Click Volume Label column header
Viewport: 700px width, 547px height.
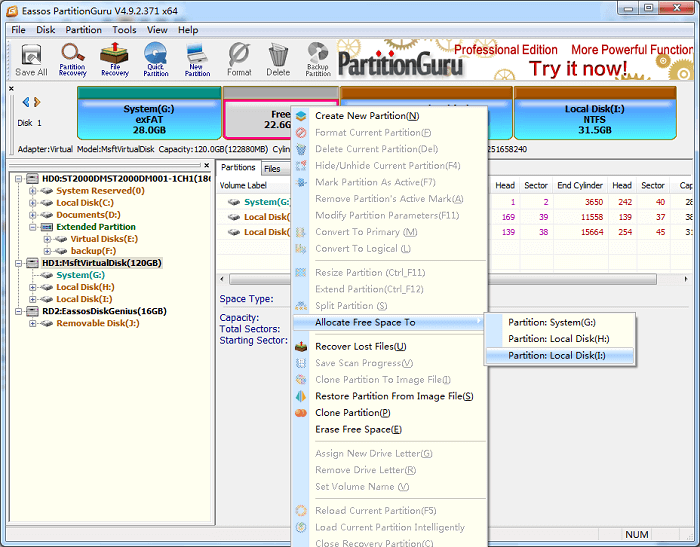(243, 185)
